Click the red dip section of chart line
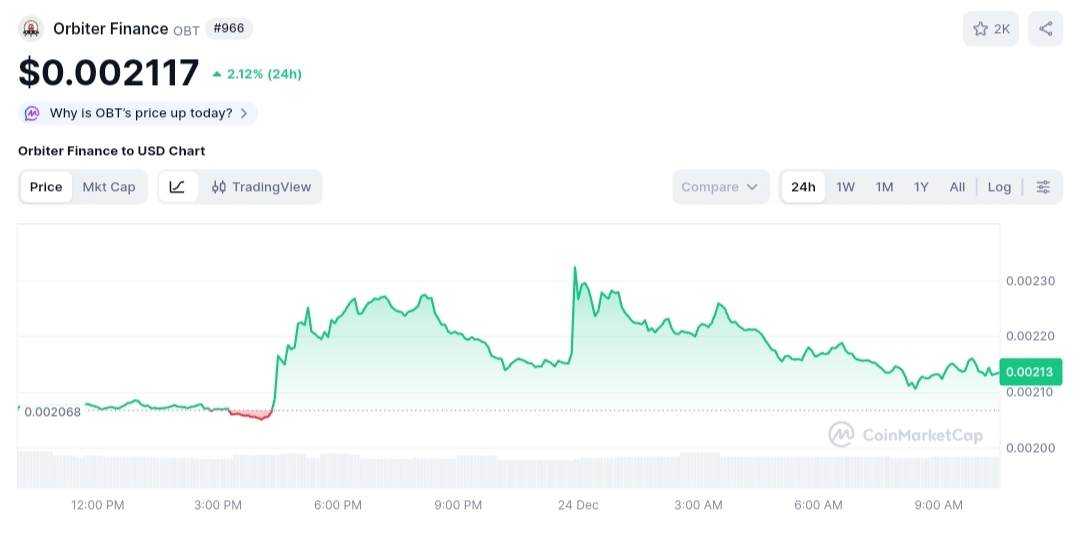 click(250, 415)
